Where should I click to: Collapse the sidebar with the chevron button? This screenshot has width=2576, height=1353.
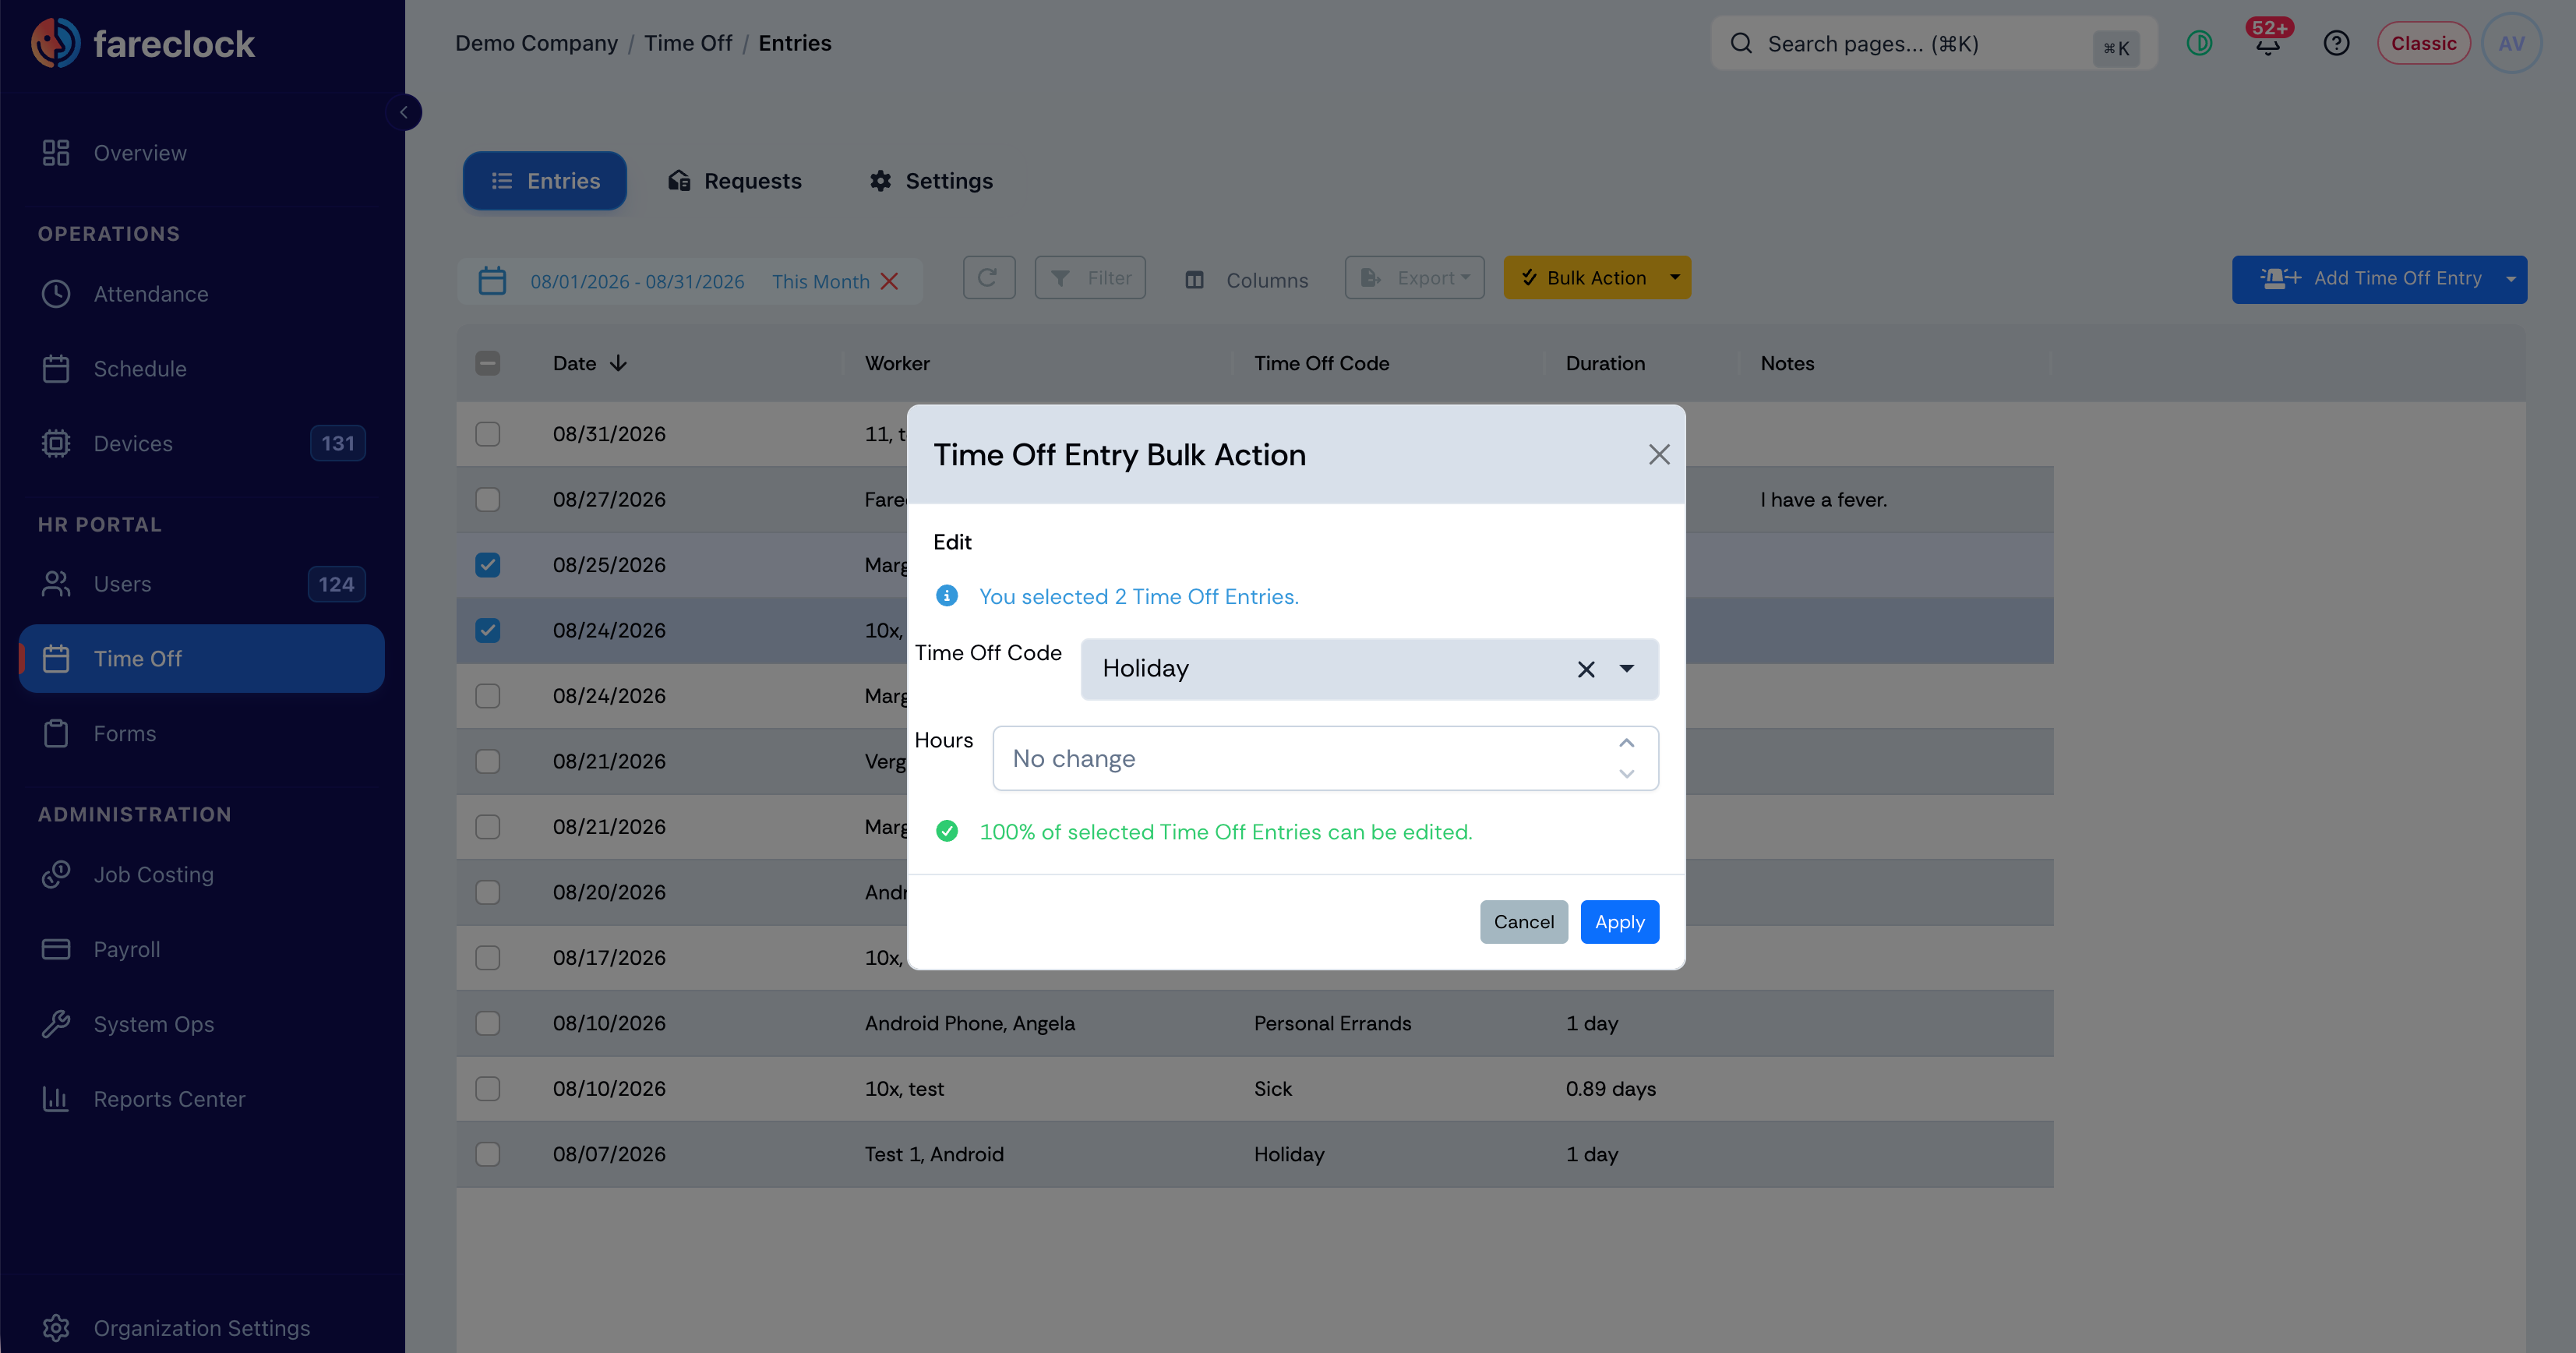[x=404, y=112]
